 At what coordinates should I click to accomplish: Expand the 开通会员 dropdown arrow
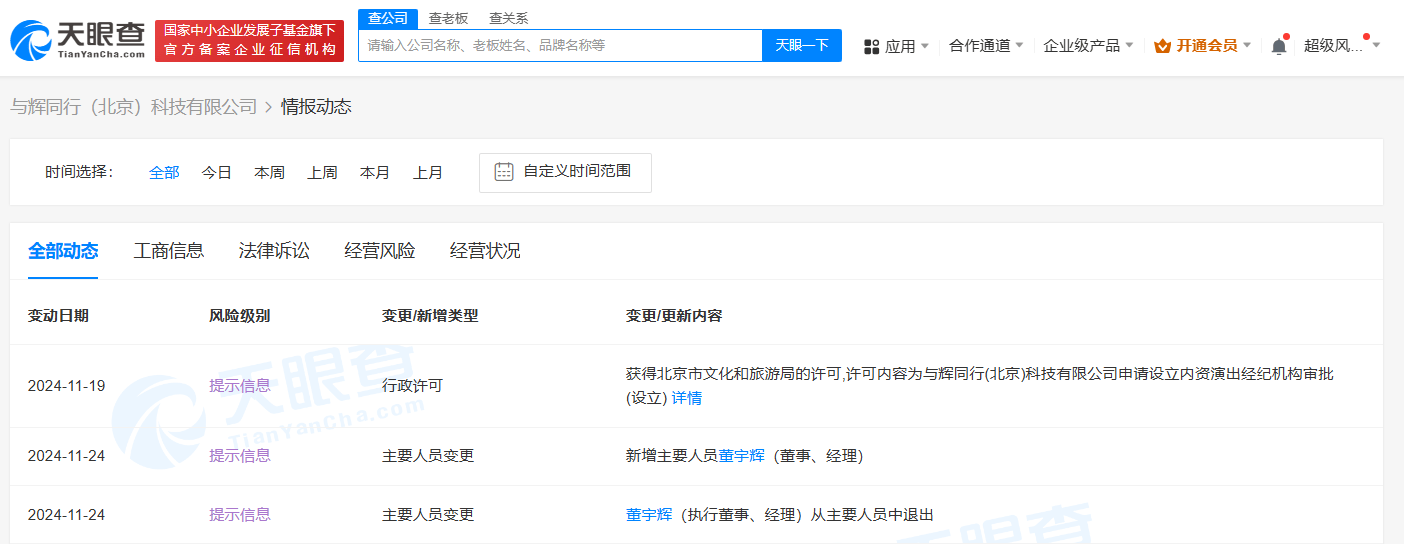1247,46
